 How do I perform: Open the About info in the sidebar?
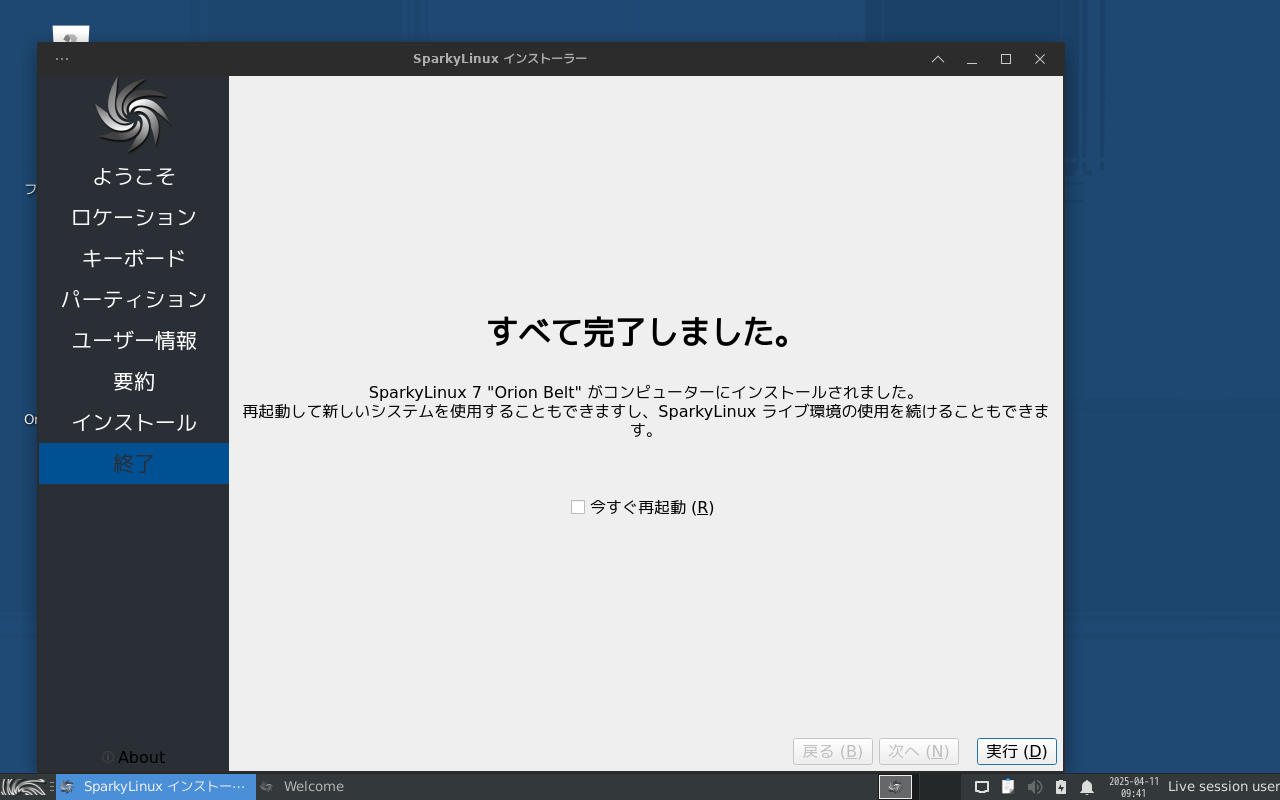coord(134,757)
